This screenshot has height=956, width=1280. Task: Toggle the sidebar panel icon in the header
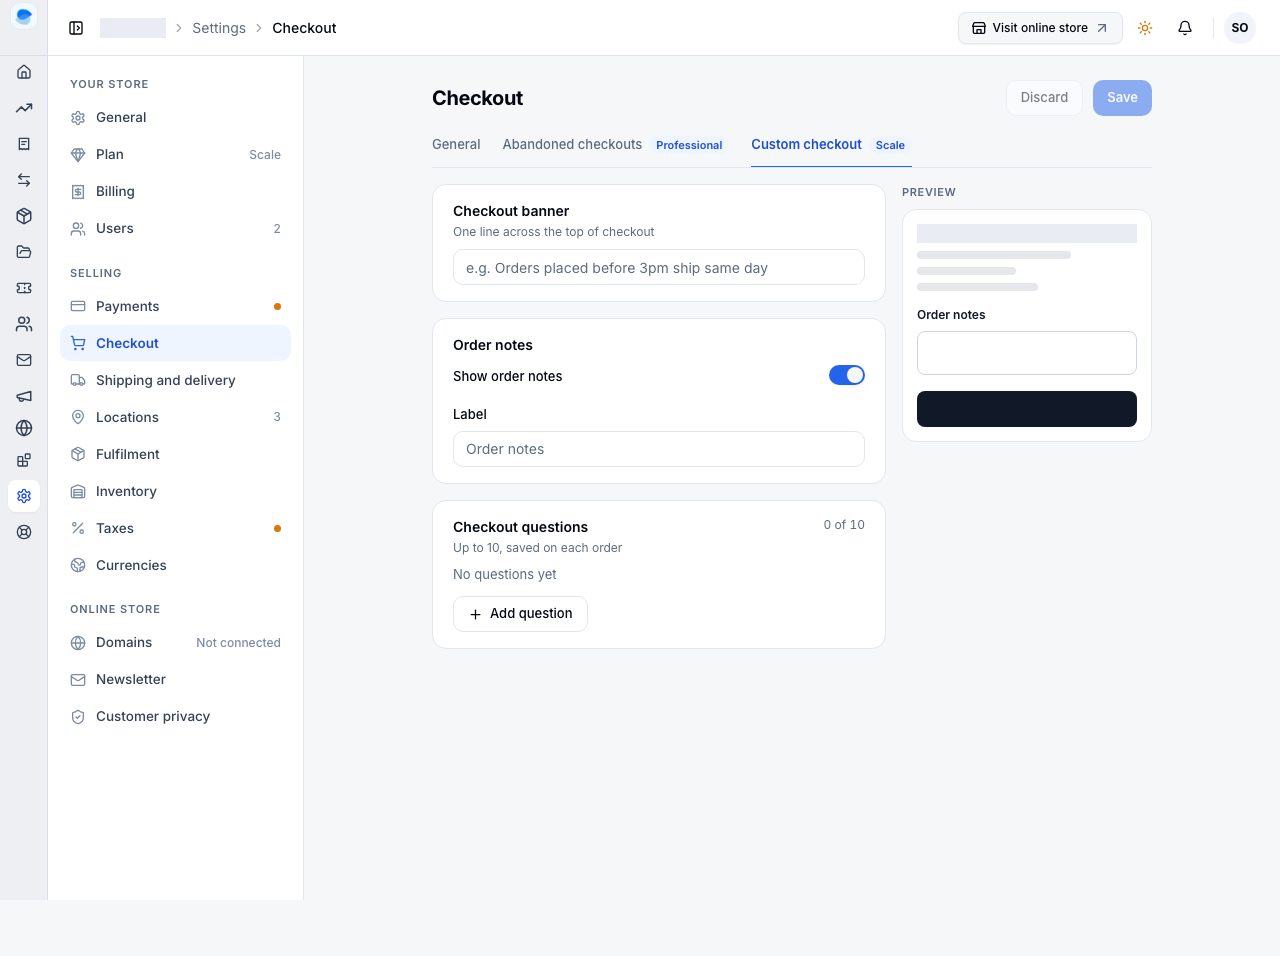(x=76, y=28)
